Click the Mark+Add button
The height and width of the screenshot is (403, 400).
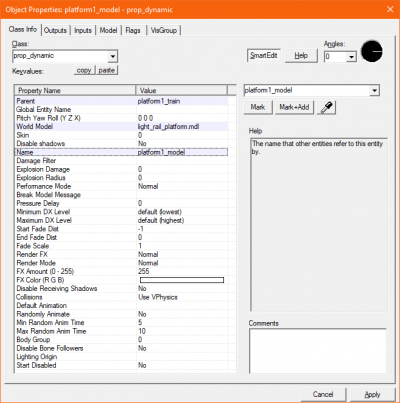click(x=294, y=107)
